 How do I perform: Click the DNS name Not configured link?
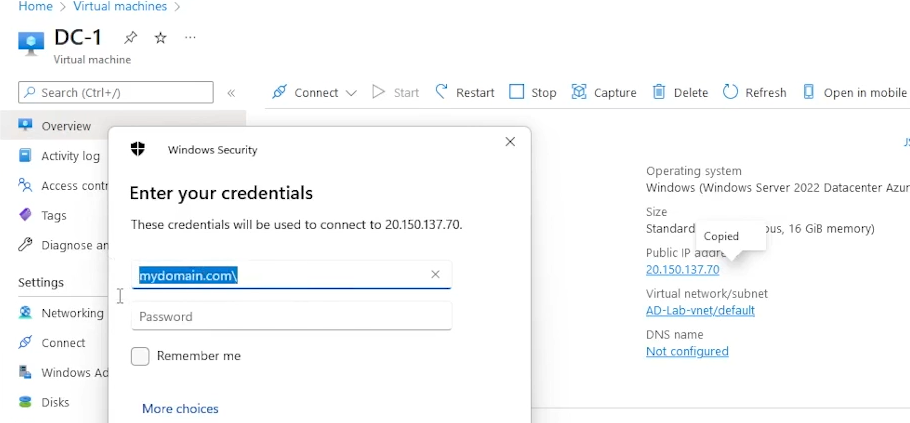pyautogui.click(x=687, y=351)
